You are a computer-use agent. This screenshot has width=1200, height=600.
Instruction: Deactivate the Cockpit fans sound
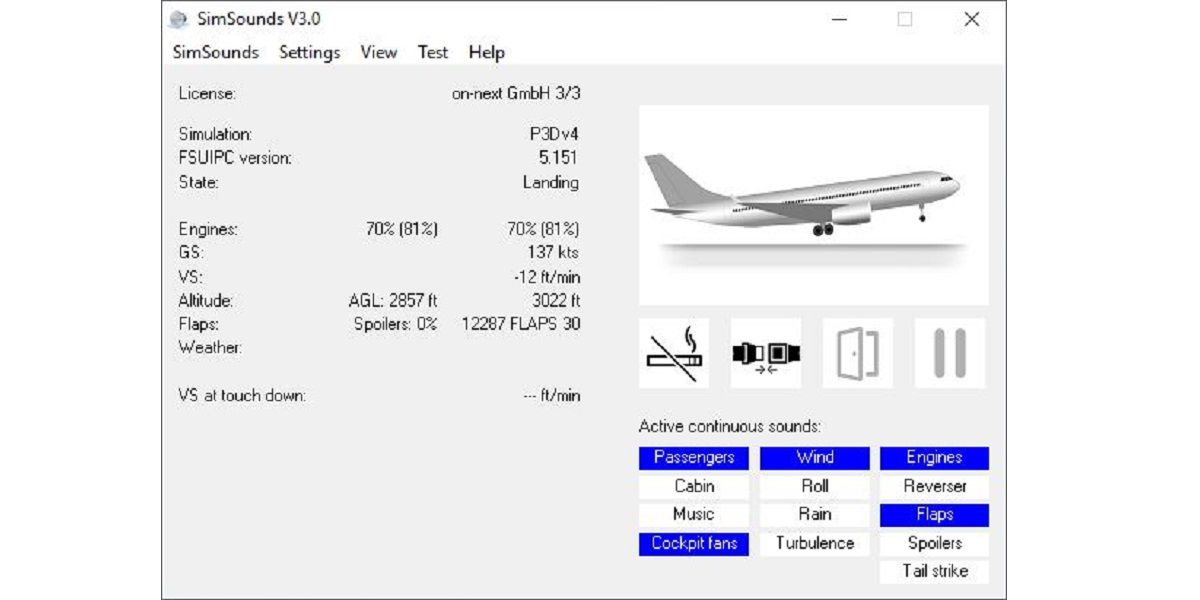[x=694, y=543]
